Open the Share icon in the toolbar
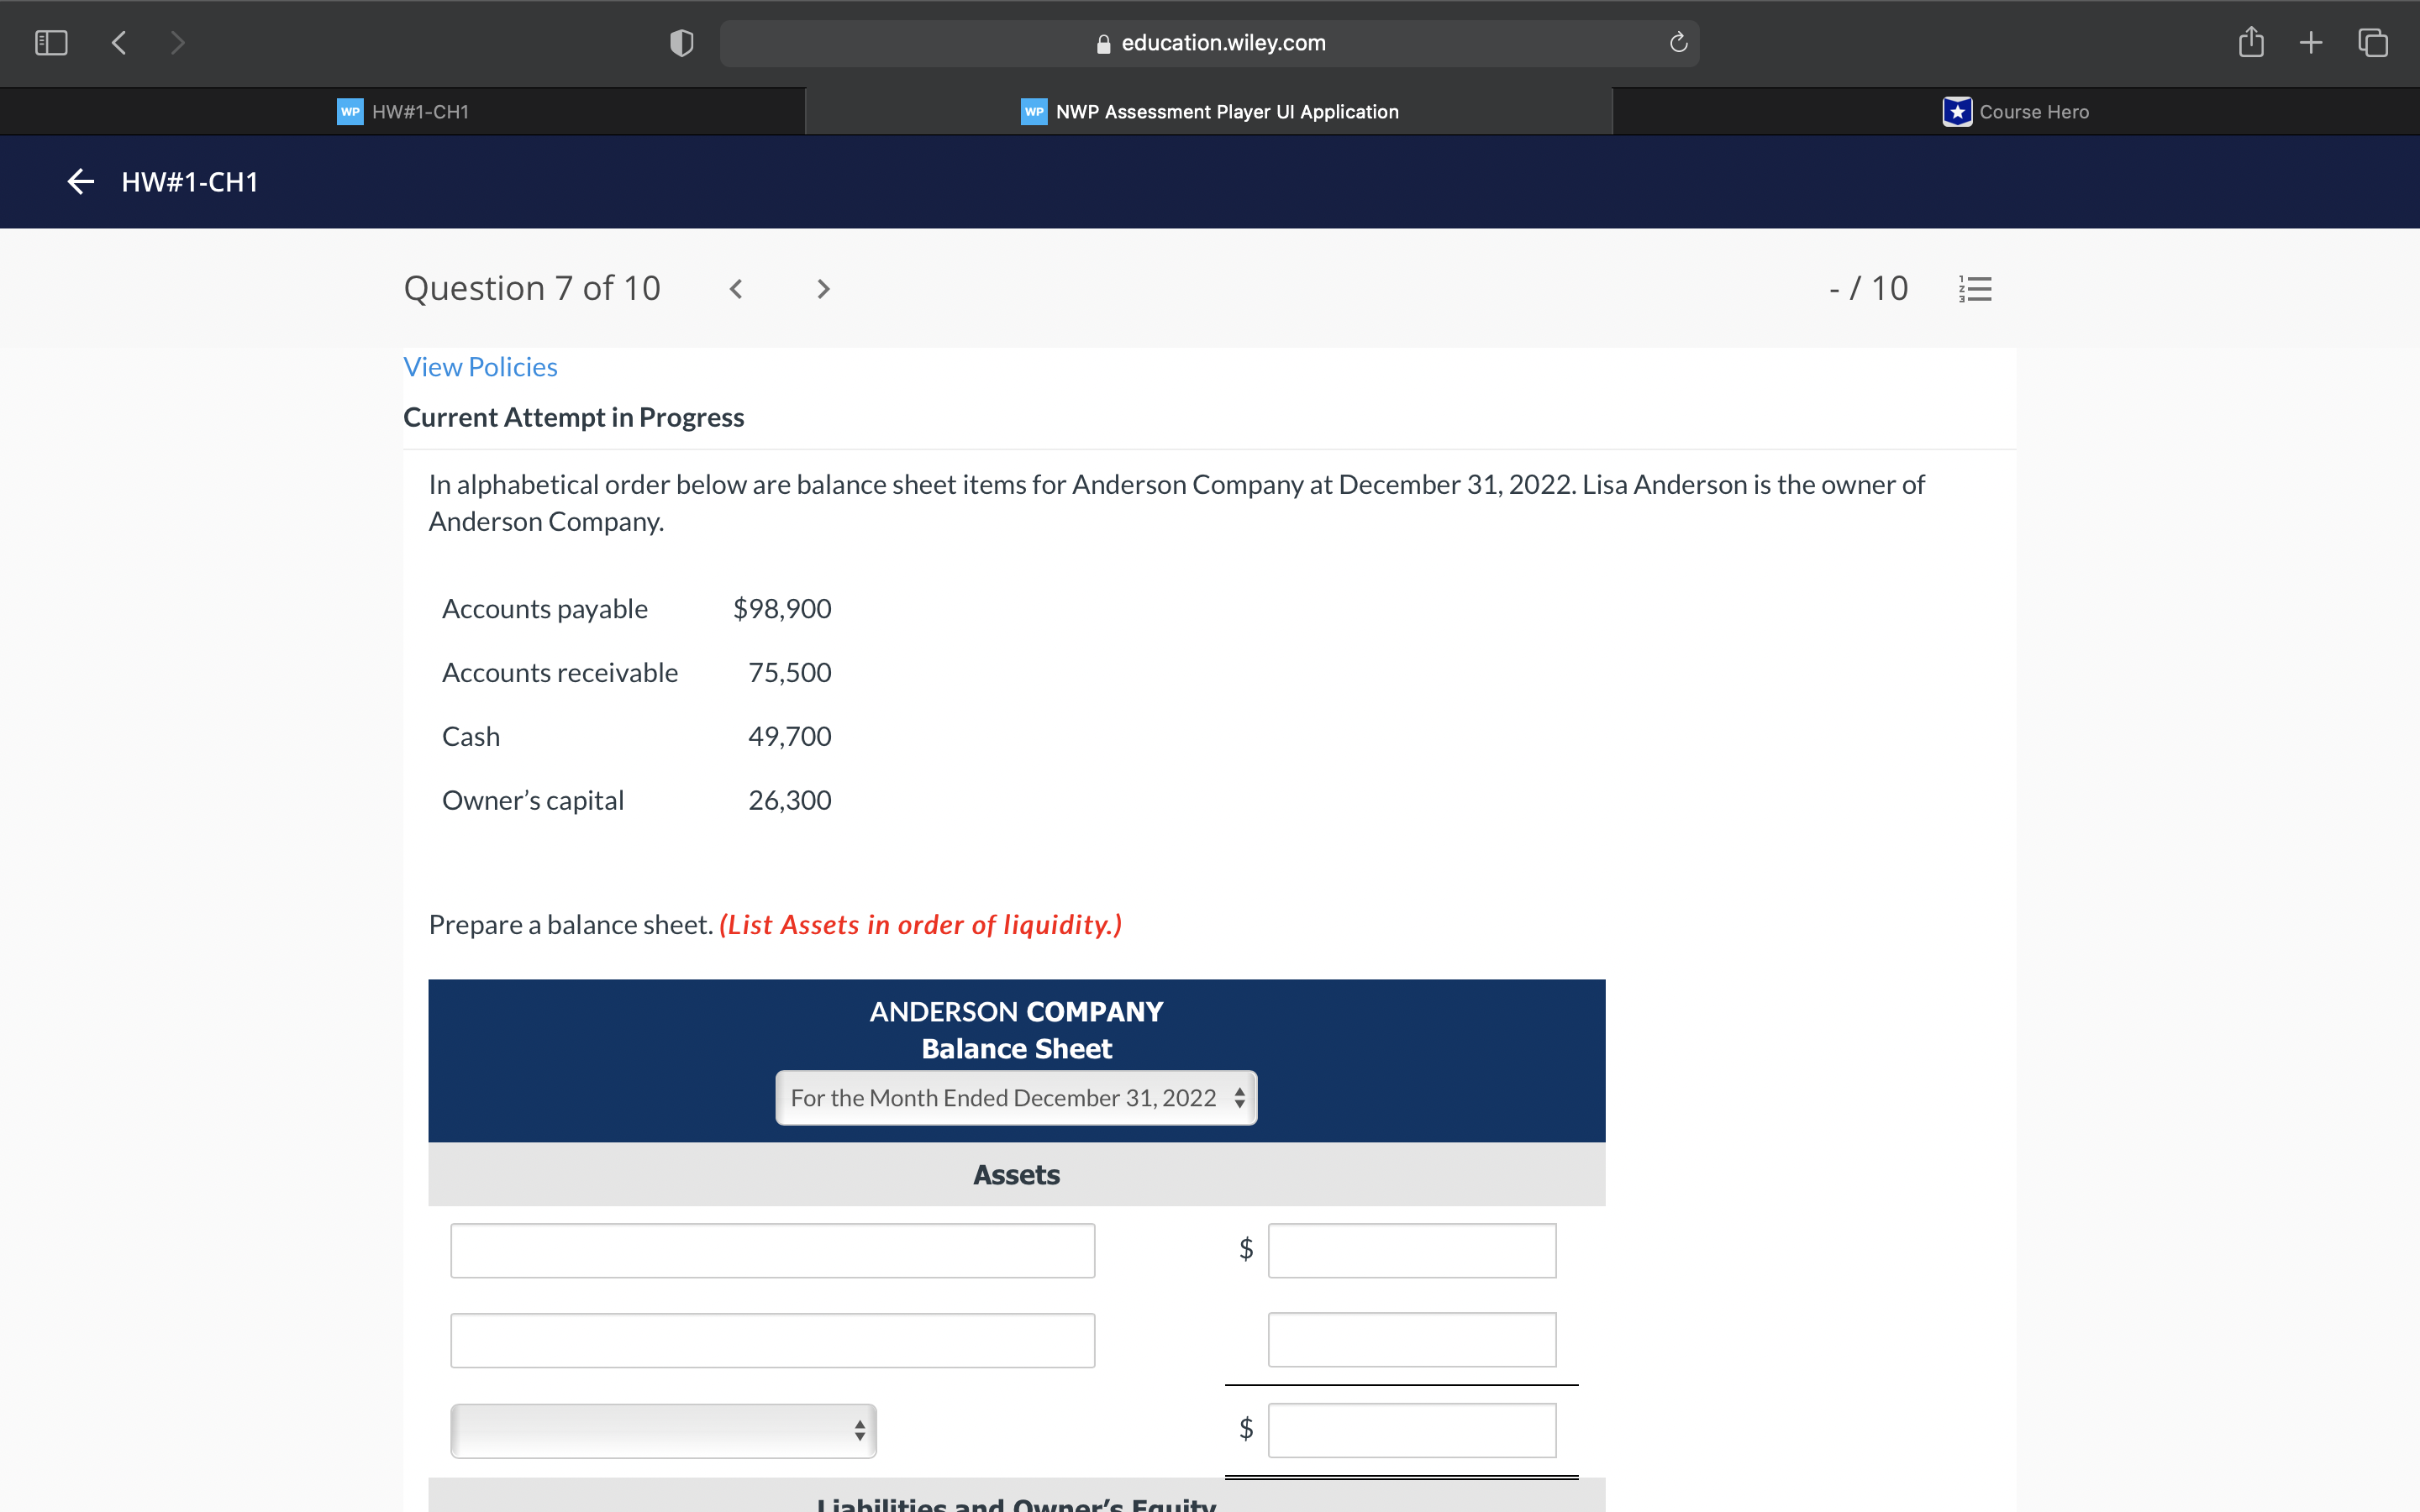 [2250, 43]
